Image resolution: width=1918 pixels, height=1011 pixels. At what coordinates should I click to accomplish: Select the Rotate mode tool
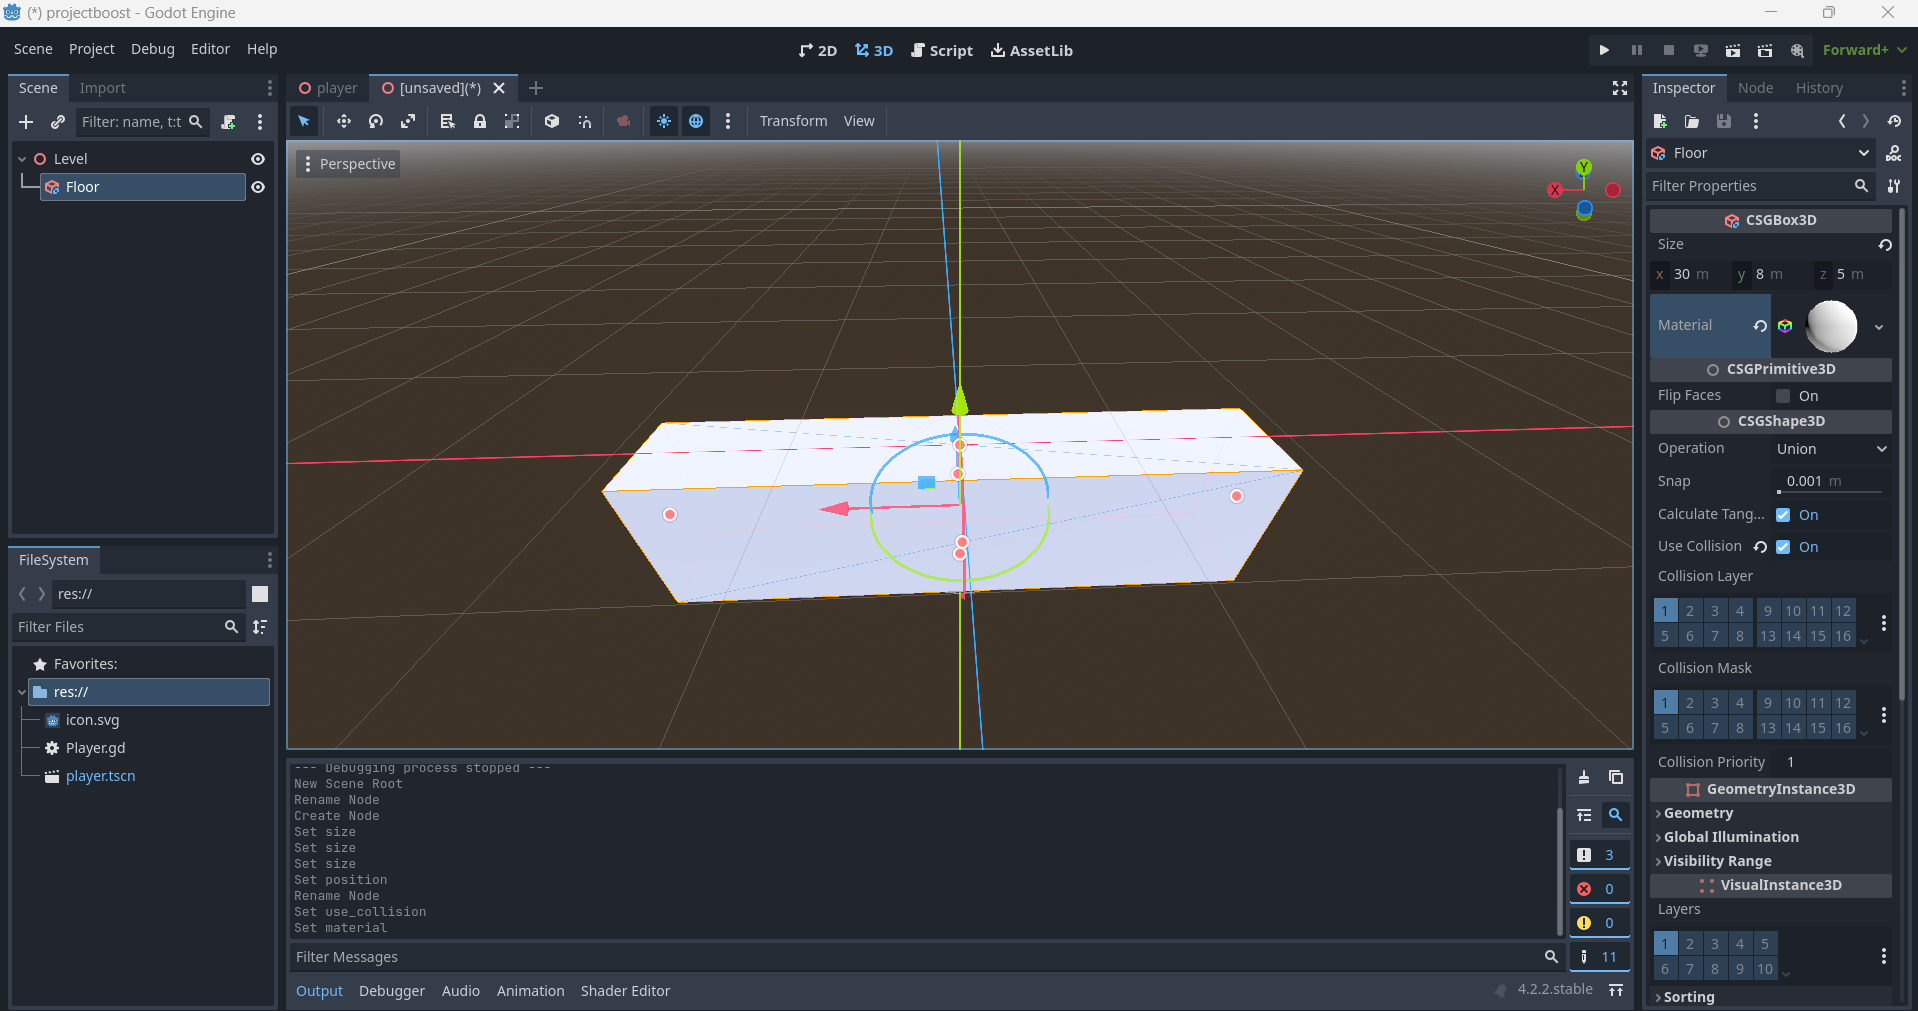376,121
